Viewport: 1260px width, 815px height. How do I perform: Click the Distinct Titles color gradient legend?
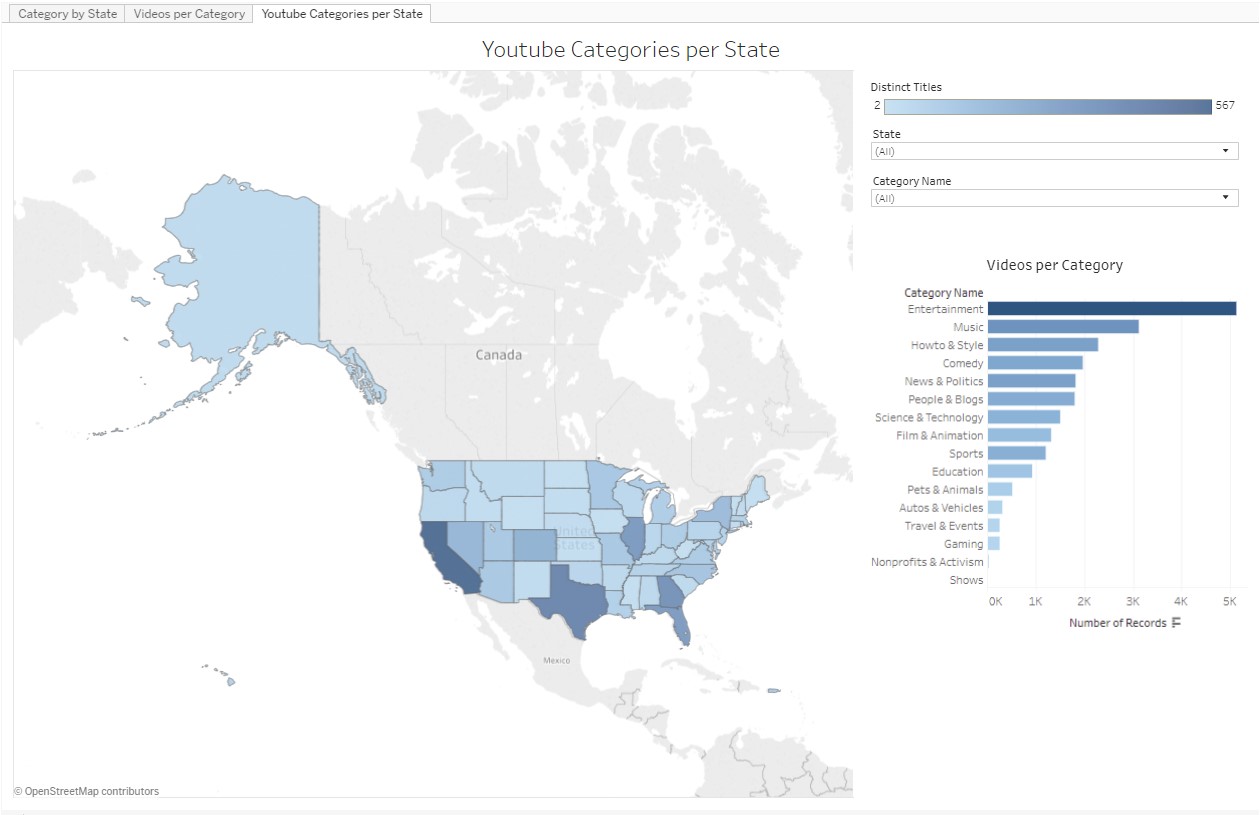coord(1047,107)
